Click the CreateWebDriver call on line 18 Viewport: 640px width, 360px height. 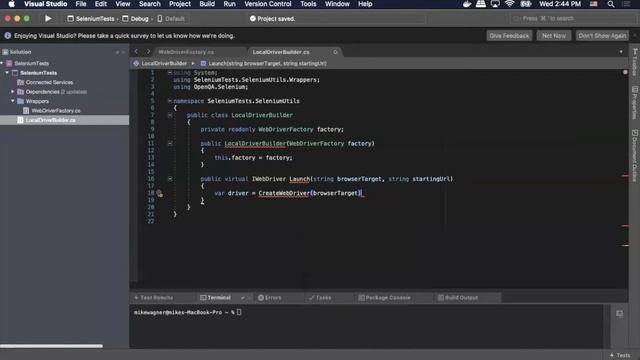pyautogui.click(x=284, y=193)
